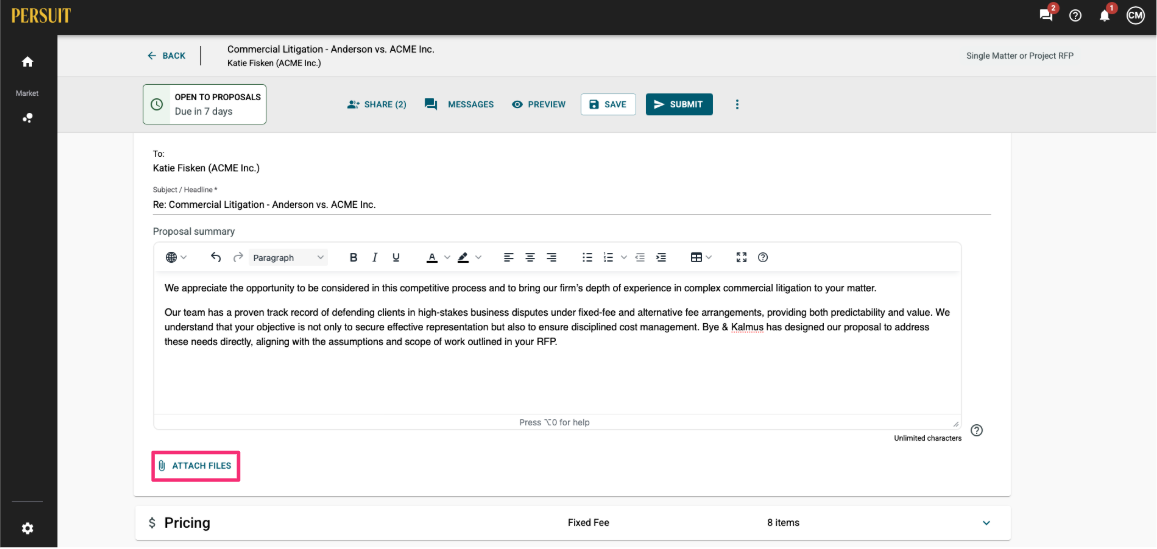Screen dimensions: 1157x549
Task: Click the RFP title "Commercial Litigation - Anderson vs. ACME Inc."
Action: point(331,49)
